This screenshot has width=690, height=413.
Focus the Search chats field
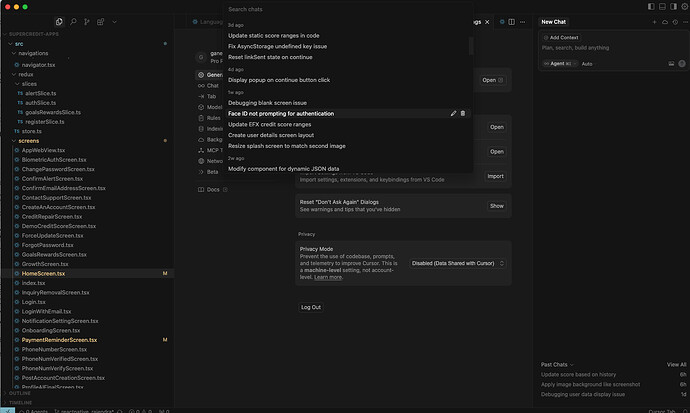coord(348,9)
